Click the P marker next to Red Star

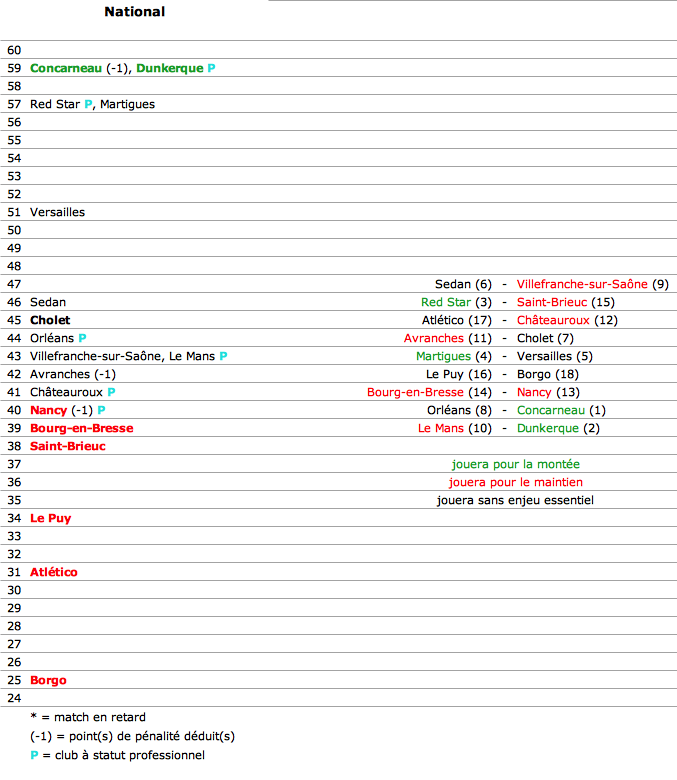point(88,104)
